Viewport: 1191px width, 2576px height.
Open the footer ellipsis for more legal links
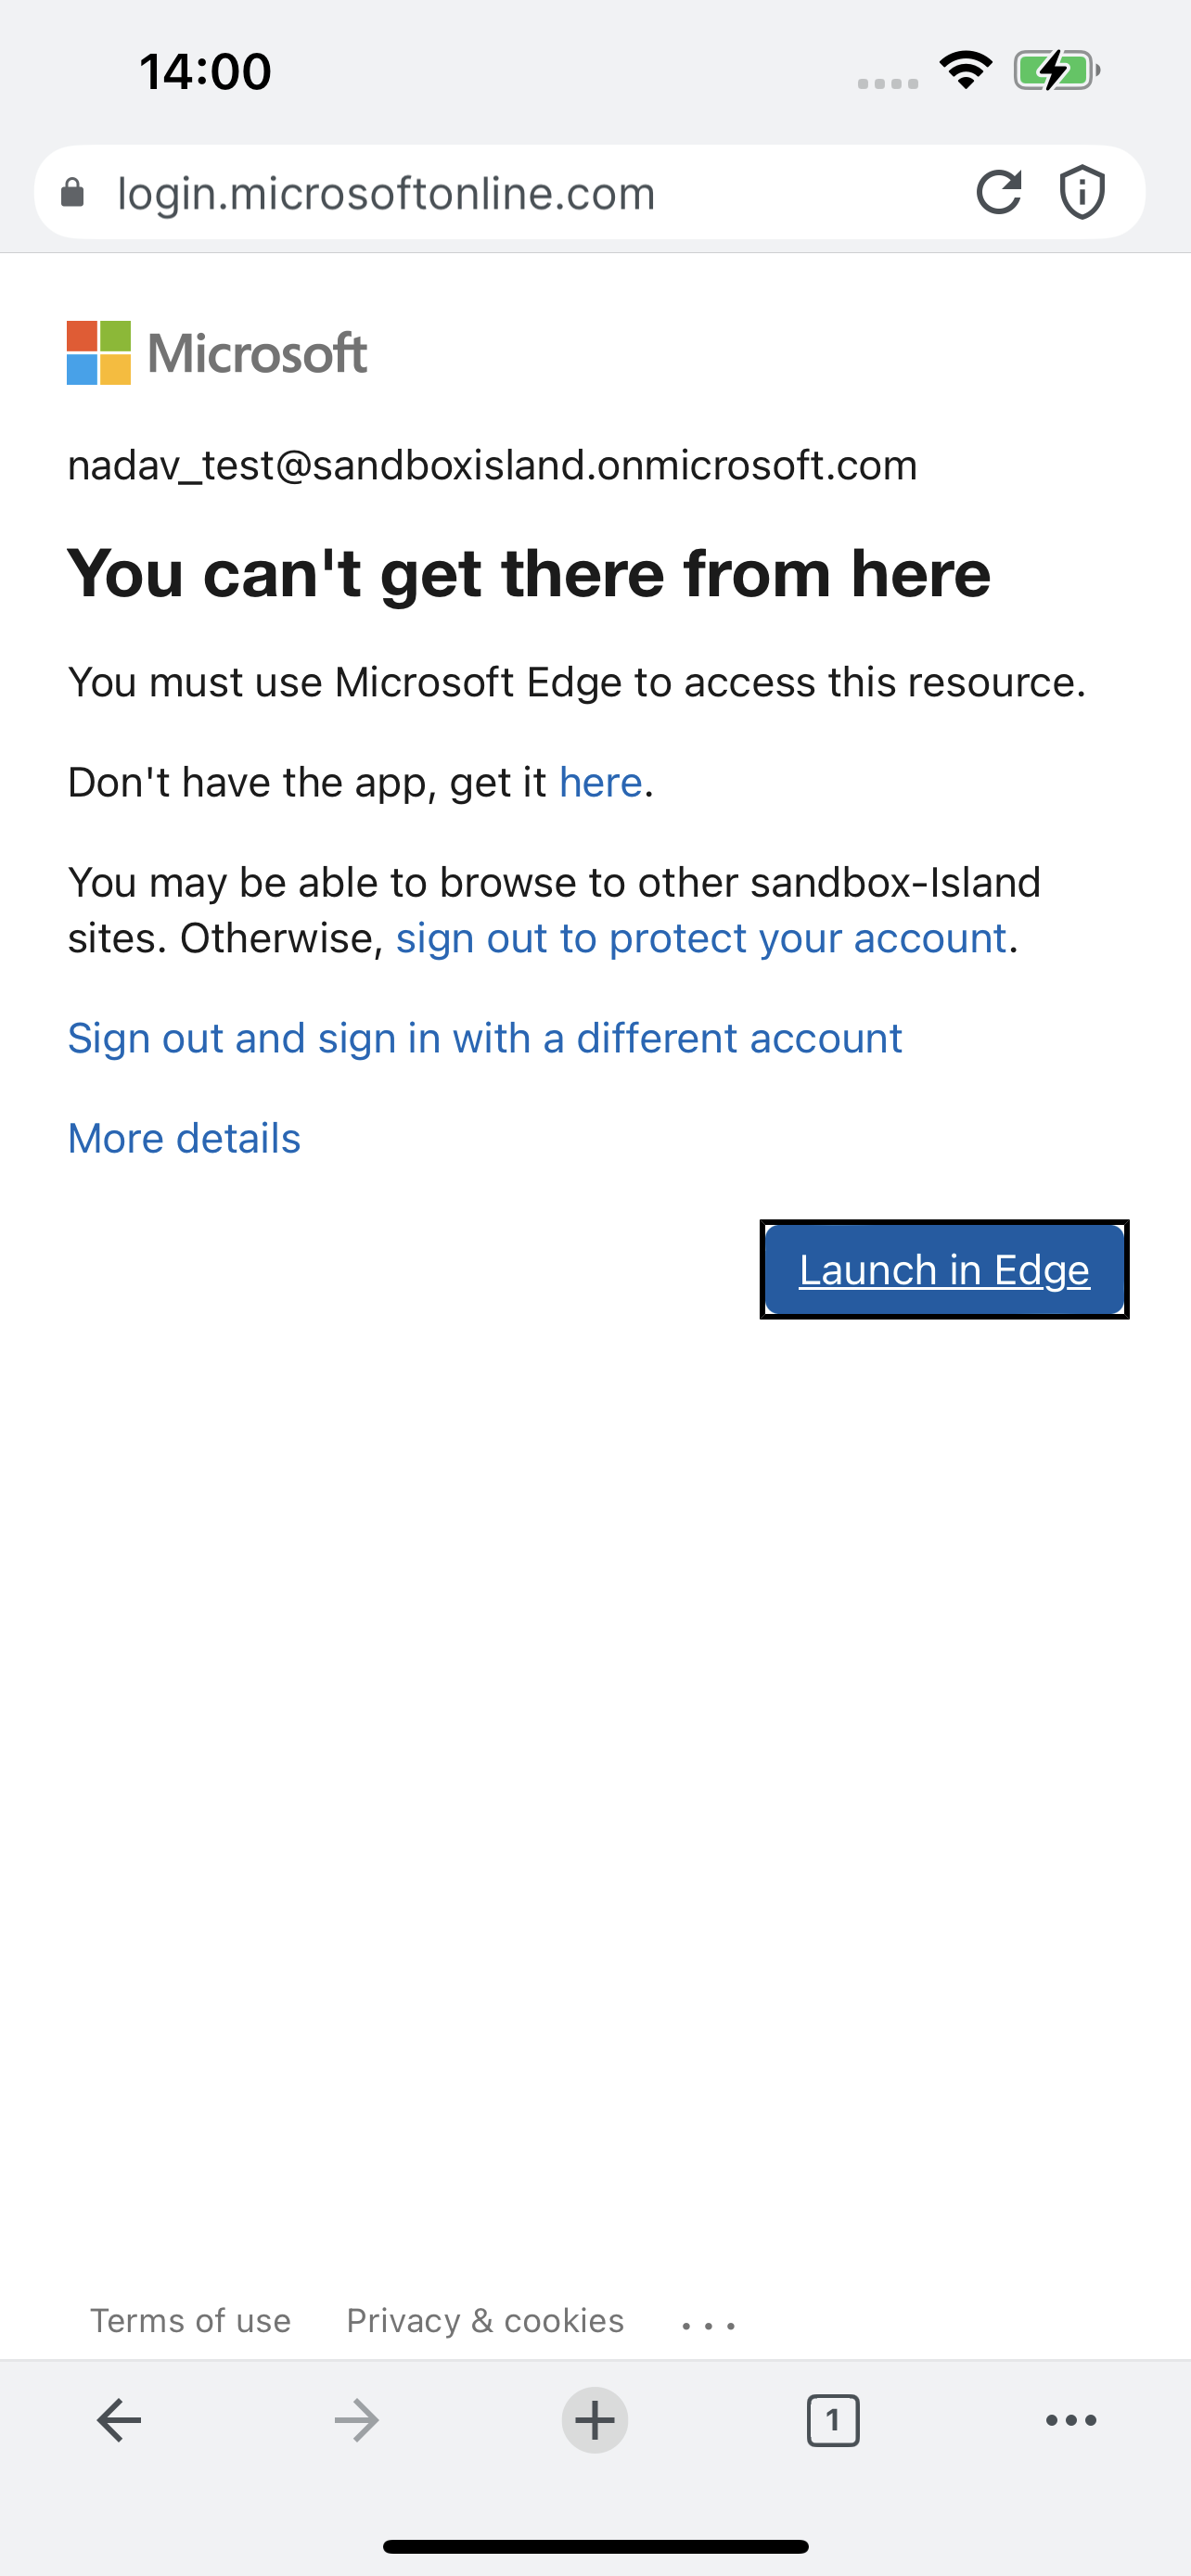coord(706,2322)
